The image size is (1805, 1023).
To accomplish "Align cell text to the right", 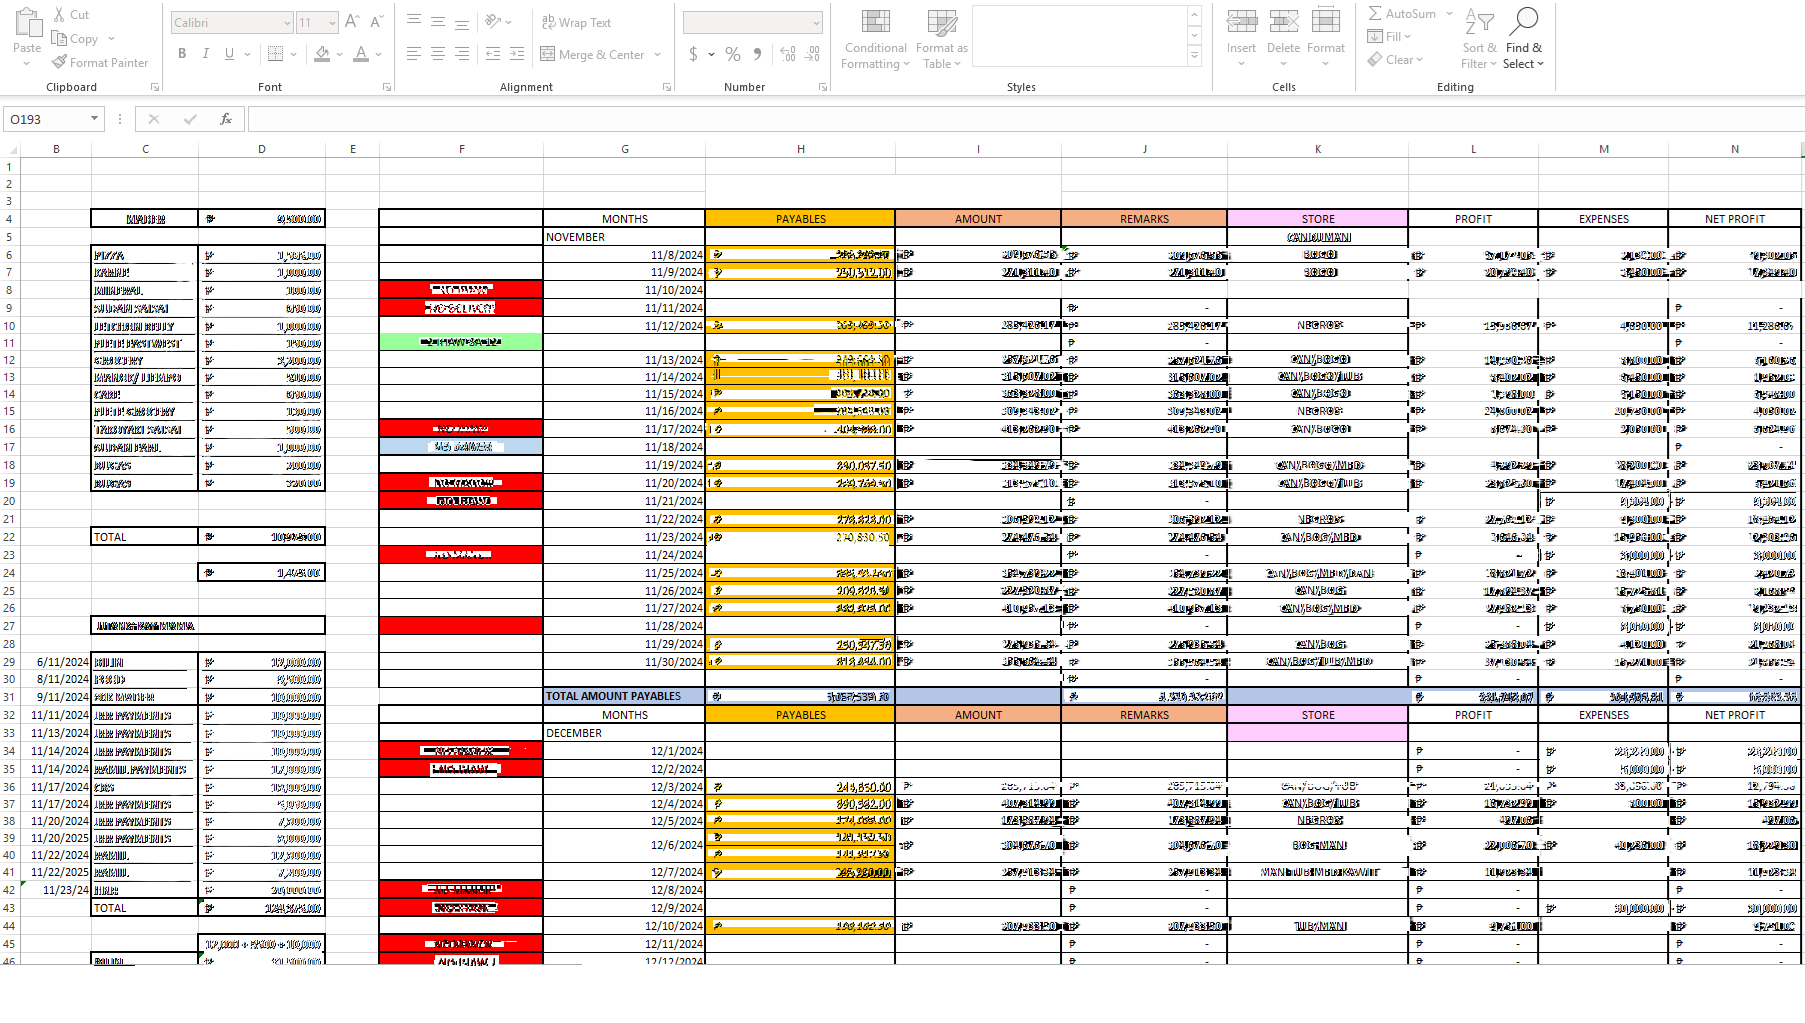I will [462, 54].
